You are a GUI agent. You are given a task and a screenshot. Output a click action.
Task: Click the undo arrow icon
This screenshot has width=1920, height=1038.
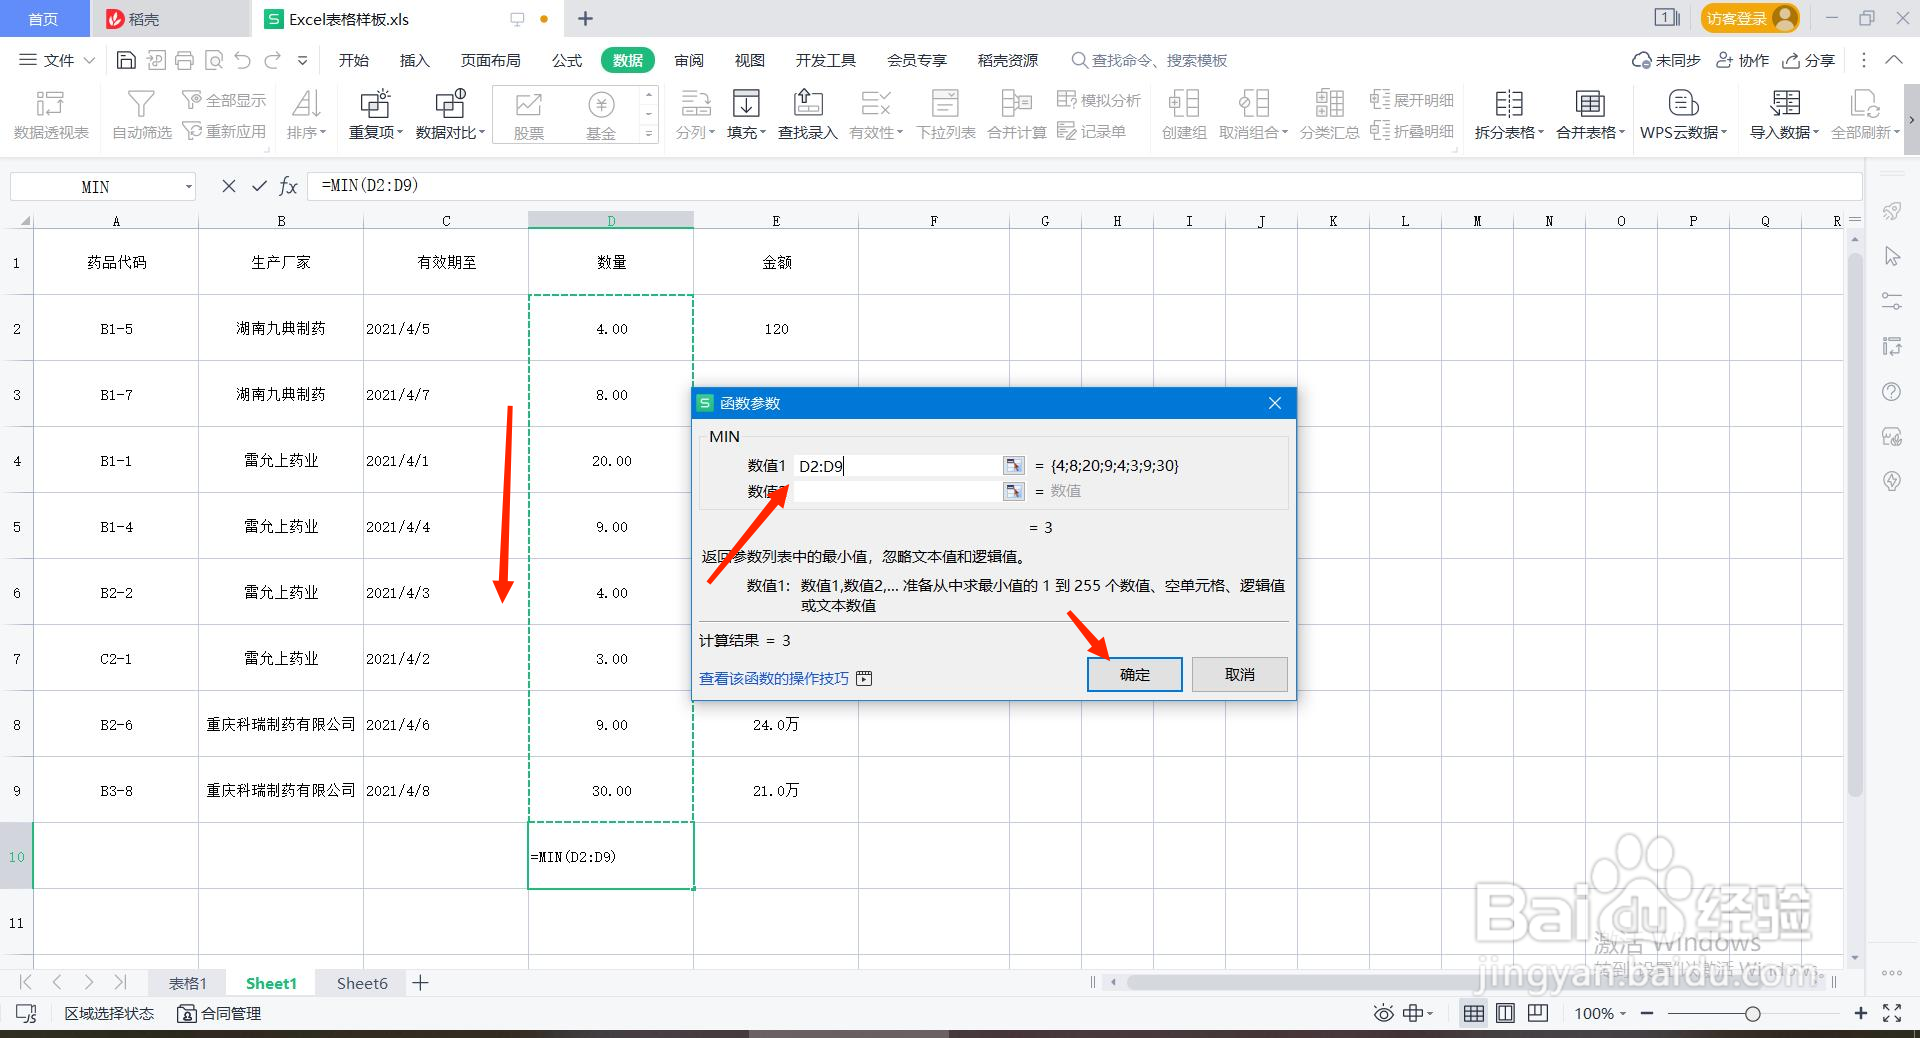click(242, 60)
